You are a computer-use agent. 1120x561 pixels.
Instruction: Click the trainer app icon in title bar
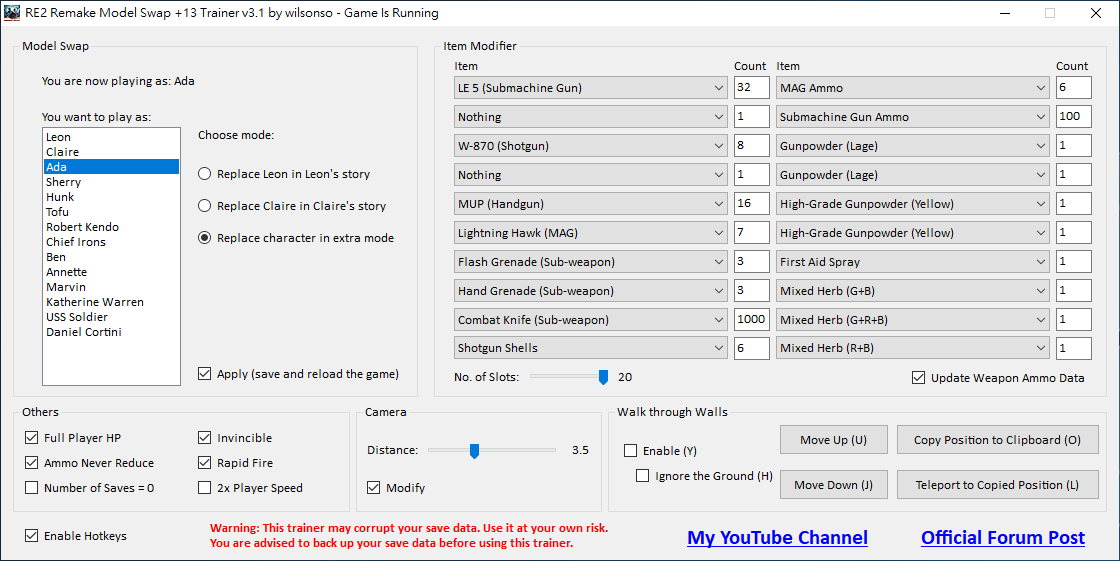12,13
